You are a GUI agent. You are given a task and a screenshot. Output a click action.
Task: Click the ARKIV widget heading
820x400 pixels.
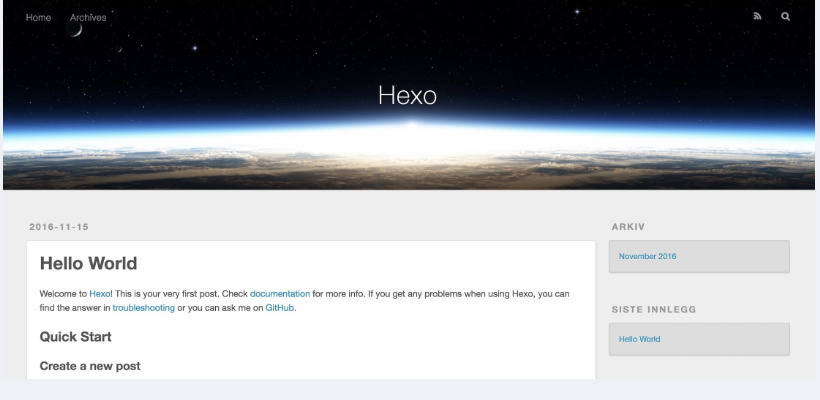628,227
